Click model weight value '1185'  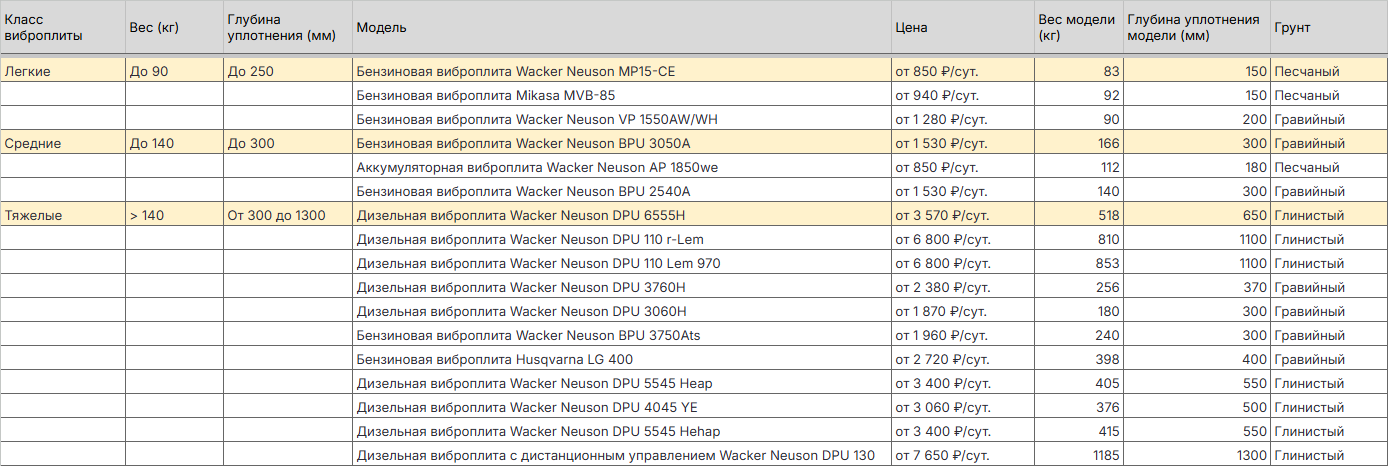pyautogui.click(x=1079, y=456)
